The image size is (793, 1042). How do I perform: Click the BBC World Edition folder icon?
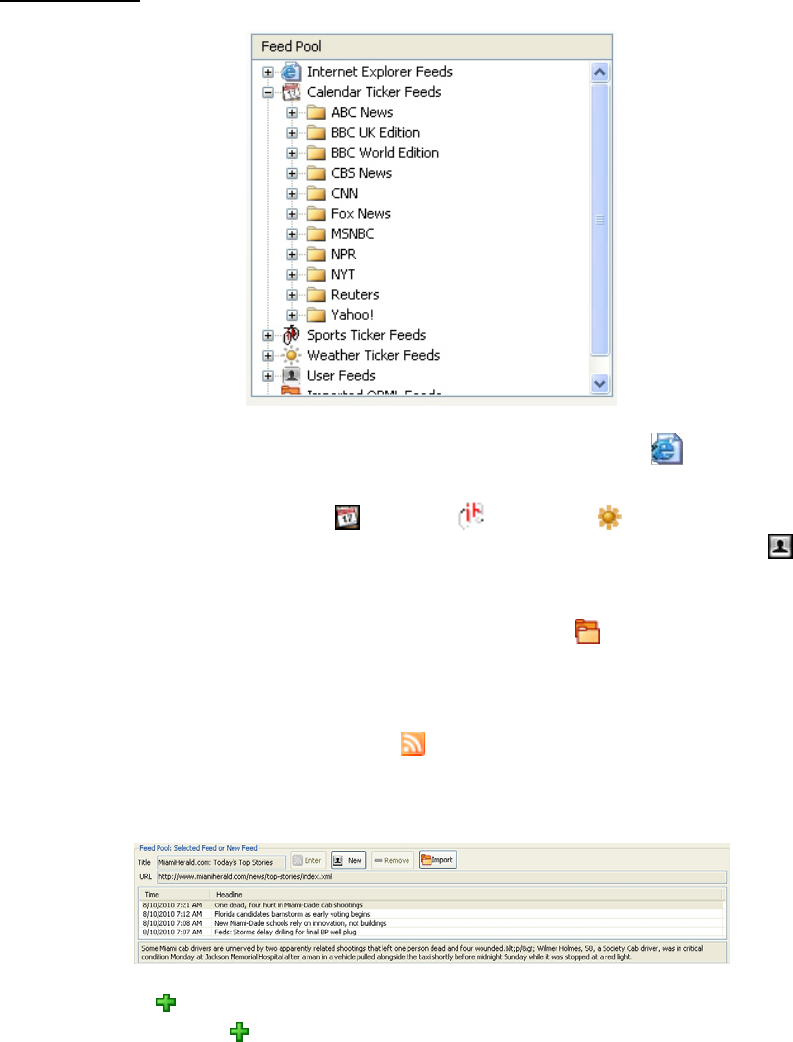click(x=316, y=153)
